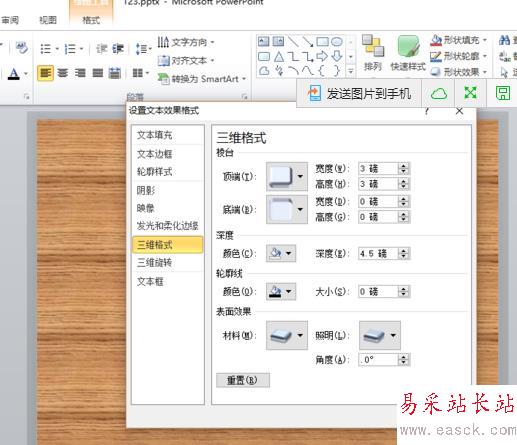Select the triangle shape
The height and width of the screenshot is (445, 517).
279,56
